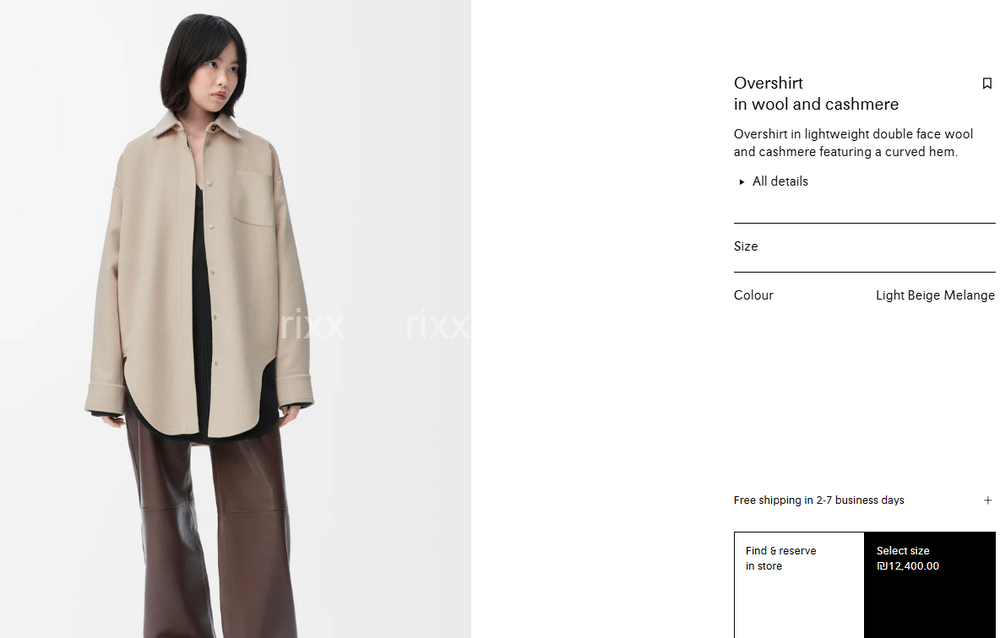Click the Light Beige Melange colour value
The width and height of the screenshot is (1000, 638).
[935, 295]
